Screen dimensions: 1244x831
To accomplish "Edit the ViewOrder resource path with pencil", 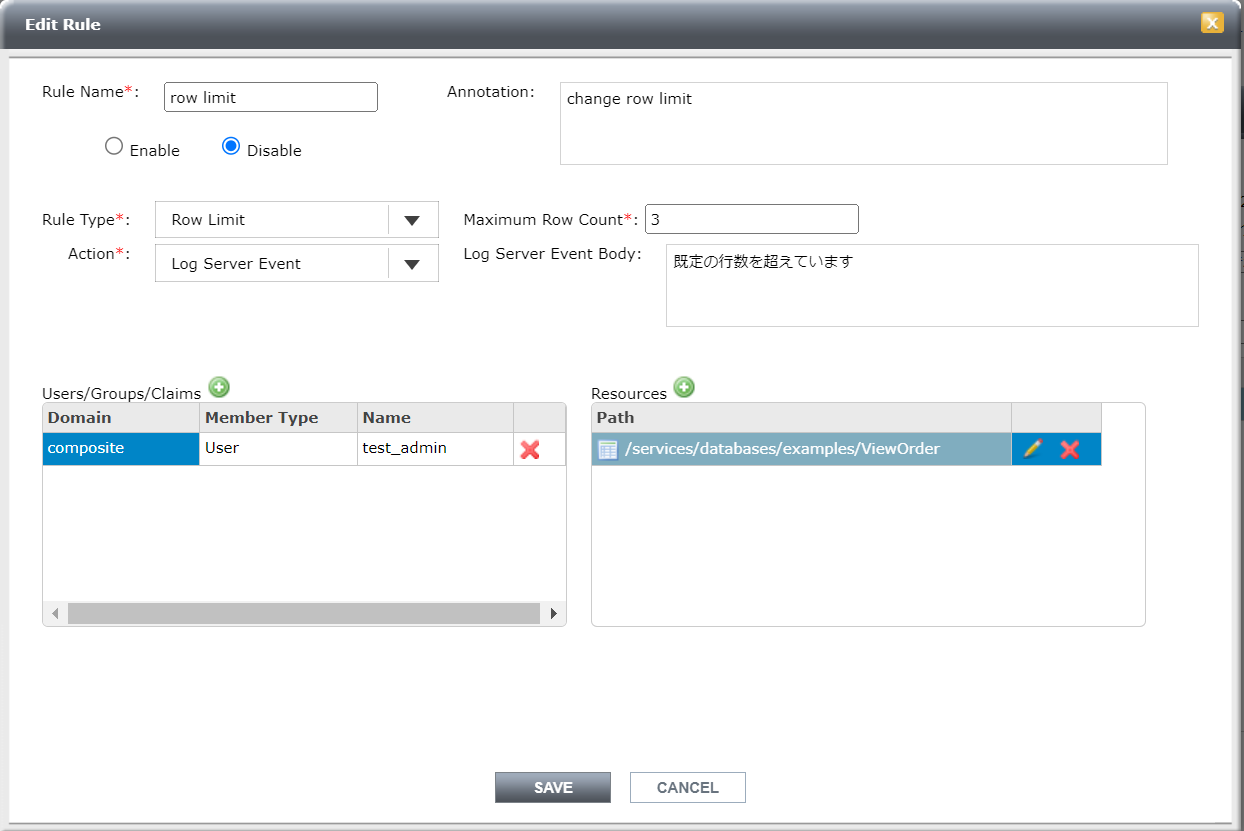I will (1033, 449).
